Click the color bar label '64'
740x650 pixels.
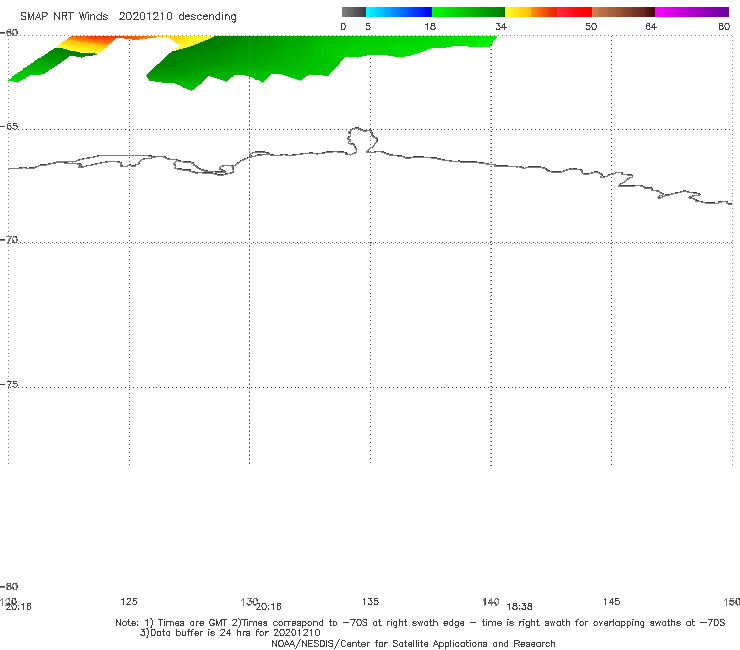(651, 26)
